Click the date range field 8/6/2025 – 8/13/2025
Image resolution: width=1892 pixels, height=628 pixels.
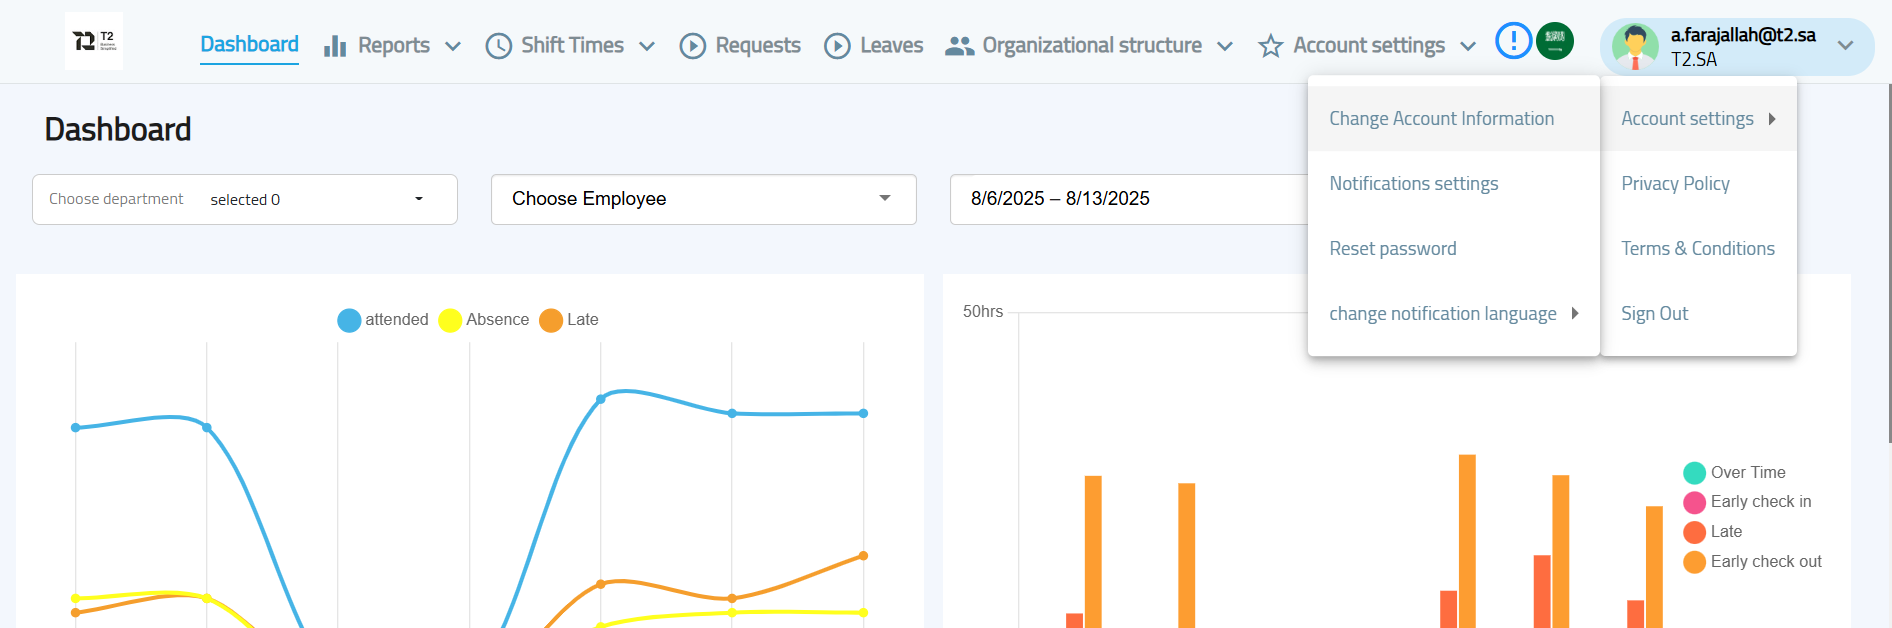1128,199
